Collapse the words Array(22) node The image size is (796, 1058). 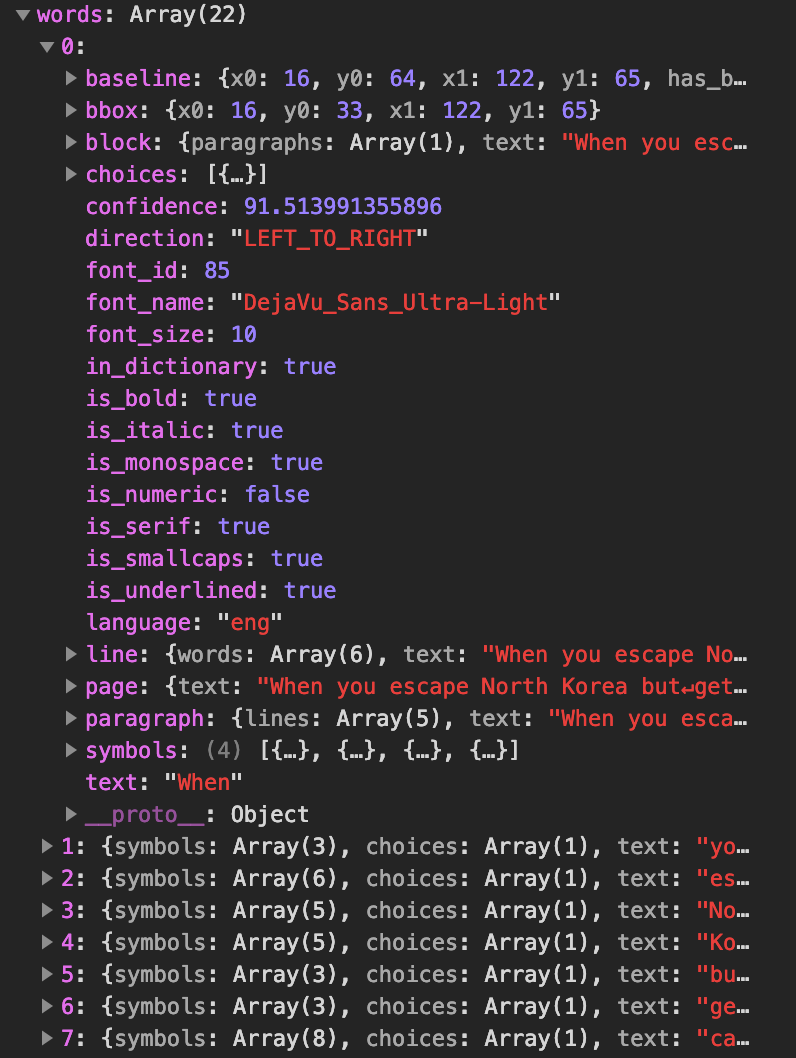23,15
